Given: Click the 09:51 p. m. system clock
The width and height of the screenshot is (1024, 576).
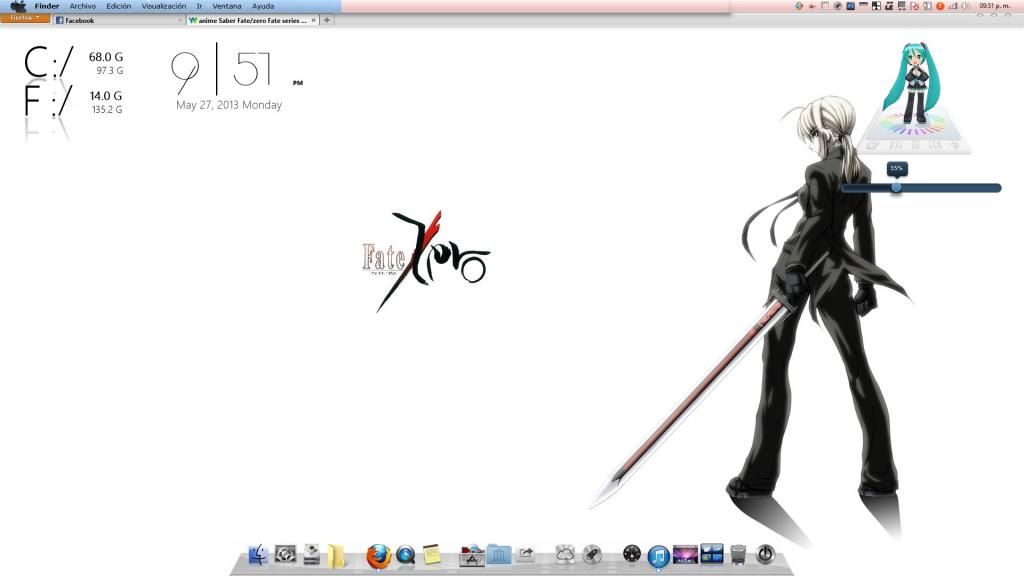Looking at the screenshot, I should [995, 6].
